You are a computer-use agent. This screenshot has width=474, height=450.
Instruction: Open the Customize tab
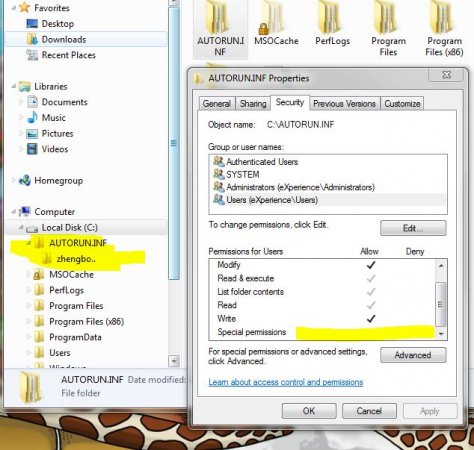402,104
